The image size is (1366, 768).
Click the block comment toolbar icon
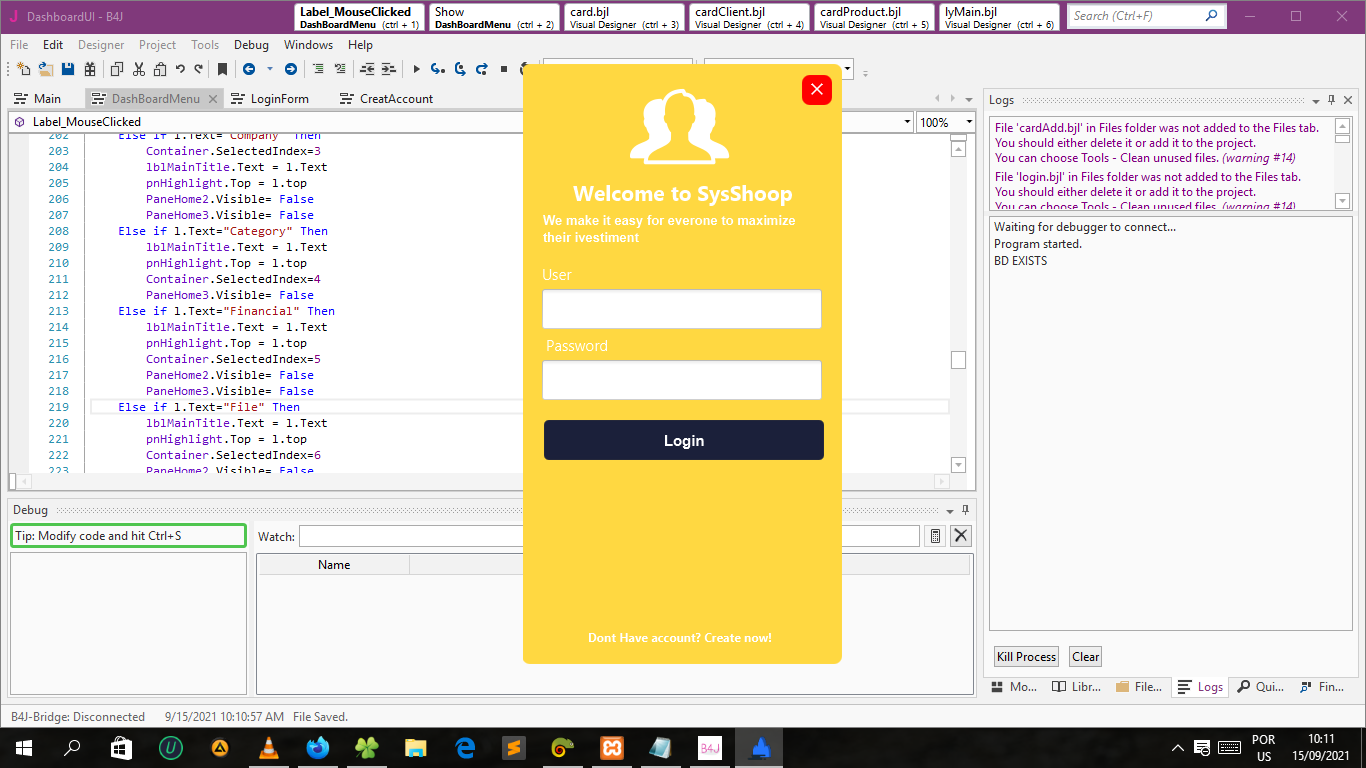(318, 69)
